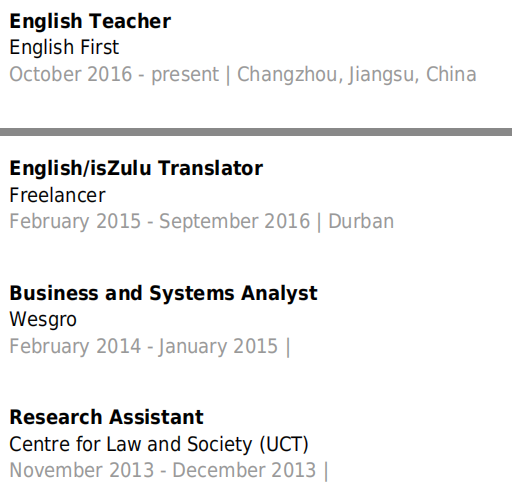Click the Freelancer employer text
512x493 pixels.
click(x=57, y=195)
